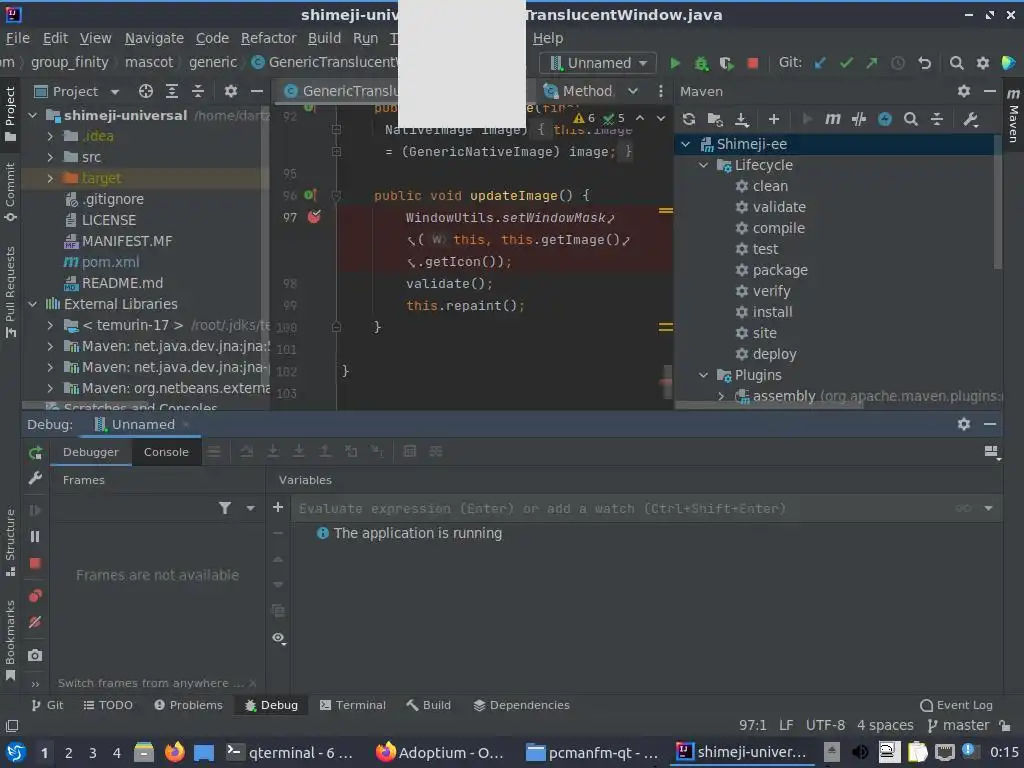1024x768 pixels.
Task: Toggle breakpoint at line 97
Action: 314,217
